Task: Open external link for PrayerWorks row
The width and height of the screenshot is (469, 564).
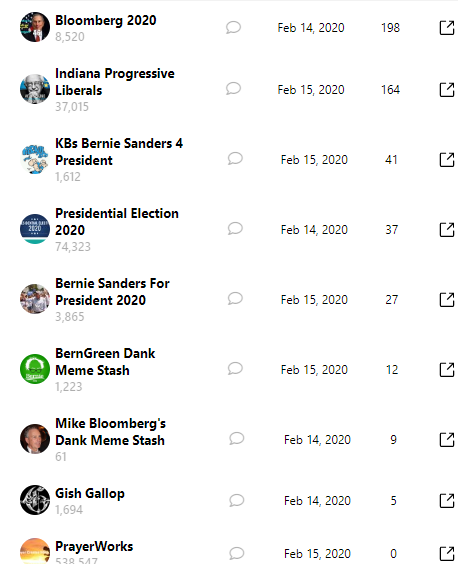Action: 447,554
